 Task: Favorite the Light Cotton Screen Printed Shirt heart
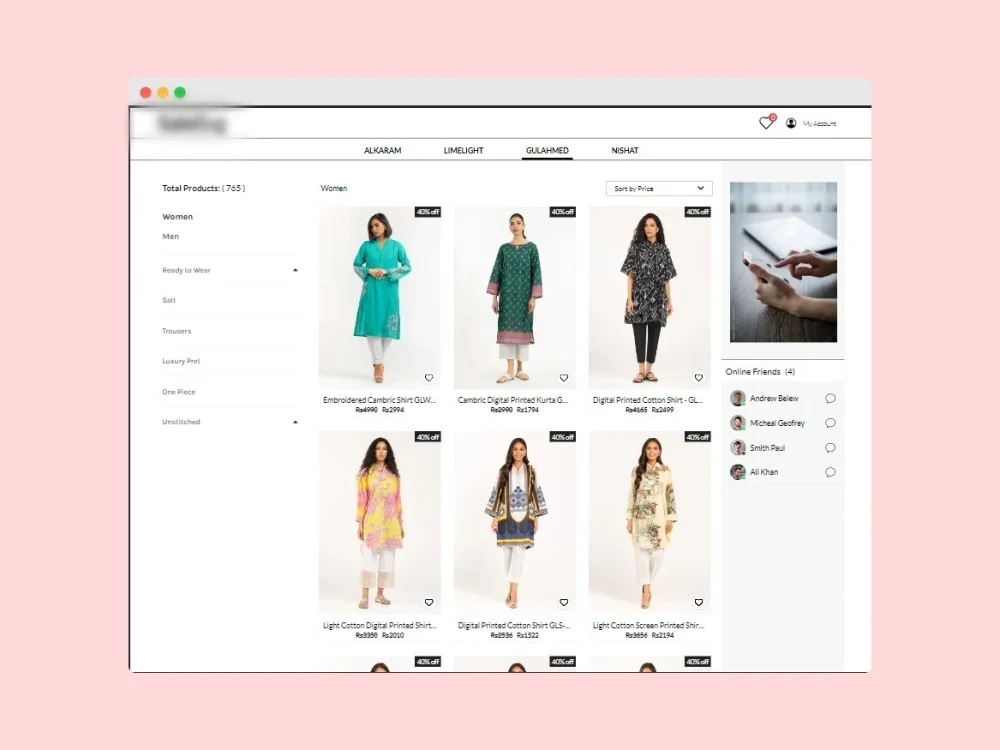tap(699, 603)
